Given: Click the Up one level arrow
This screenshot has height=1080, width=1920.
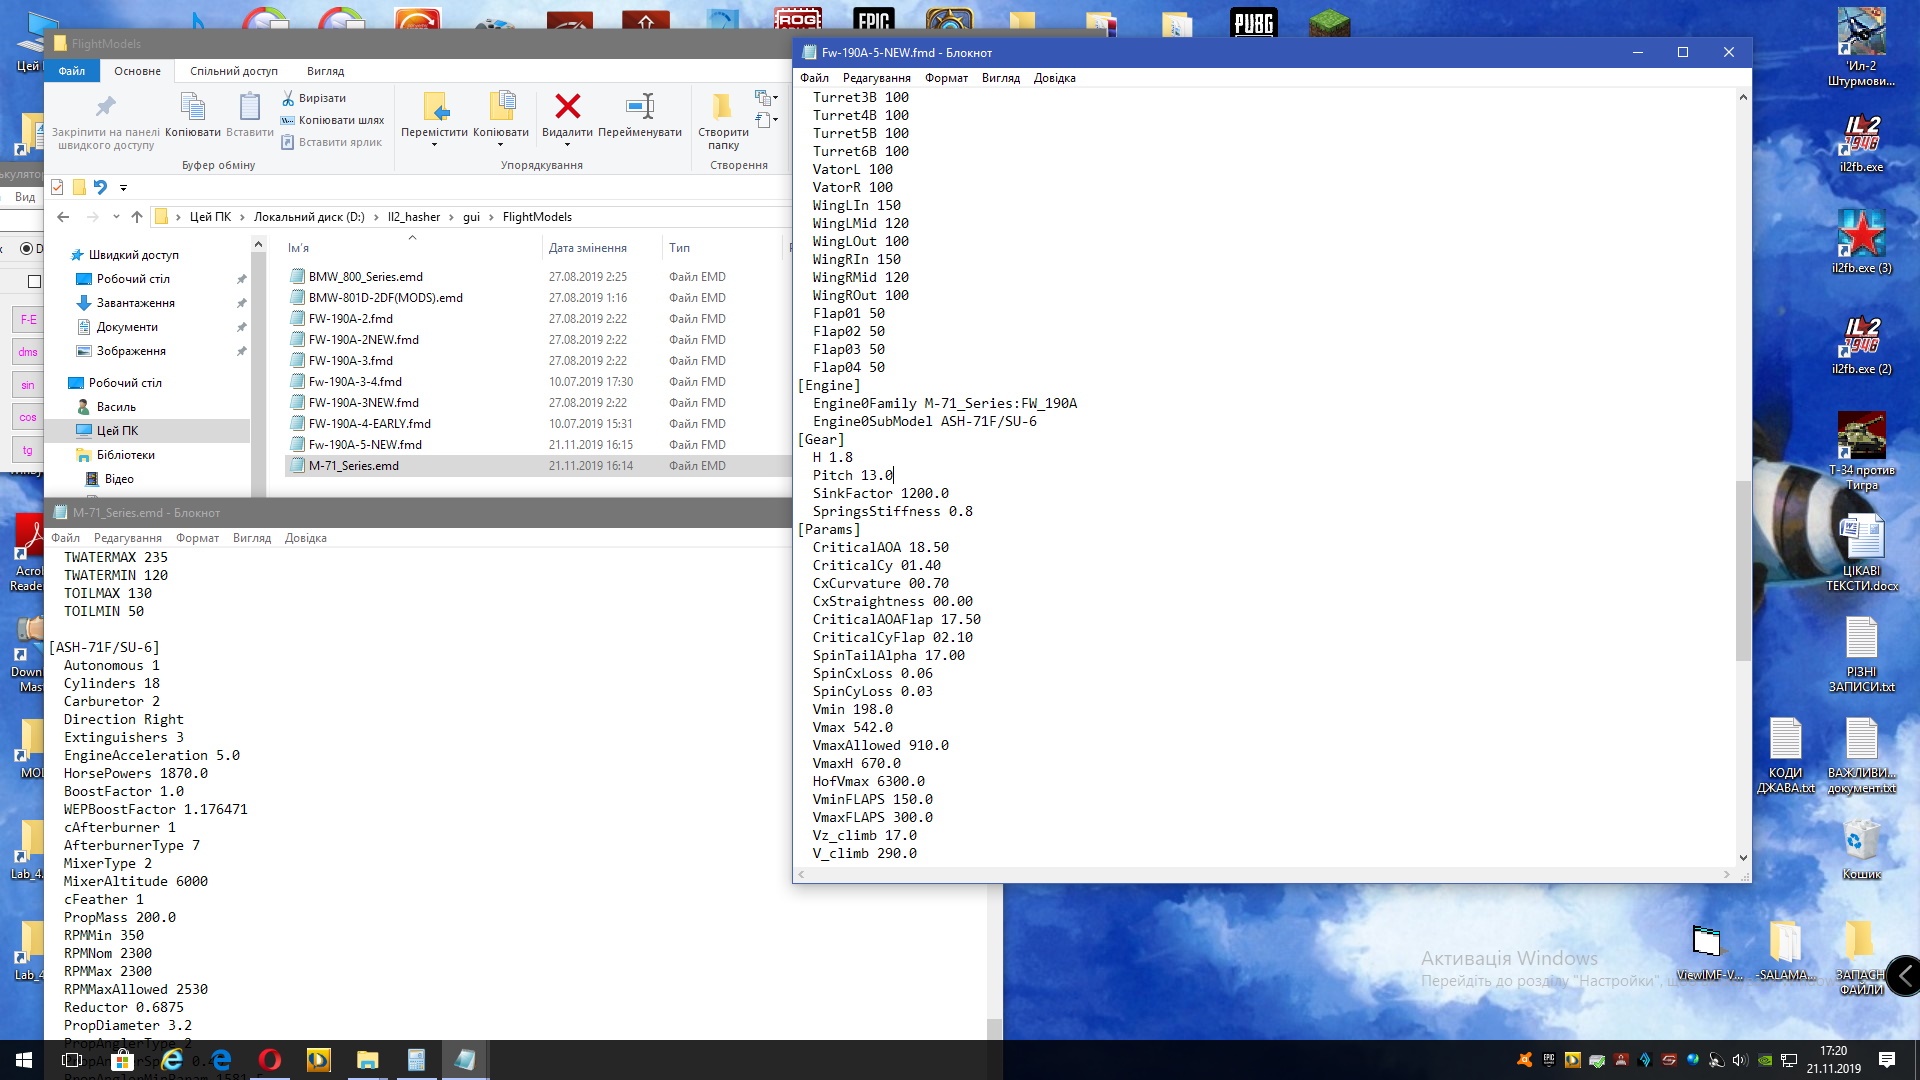Looking at the screenshot, I should pos(137,217).
